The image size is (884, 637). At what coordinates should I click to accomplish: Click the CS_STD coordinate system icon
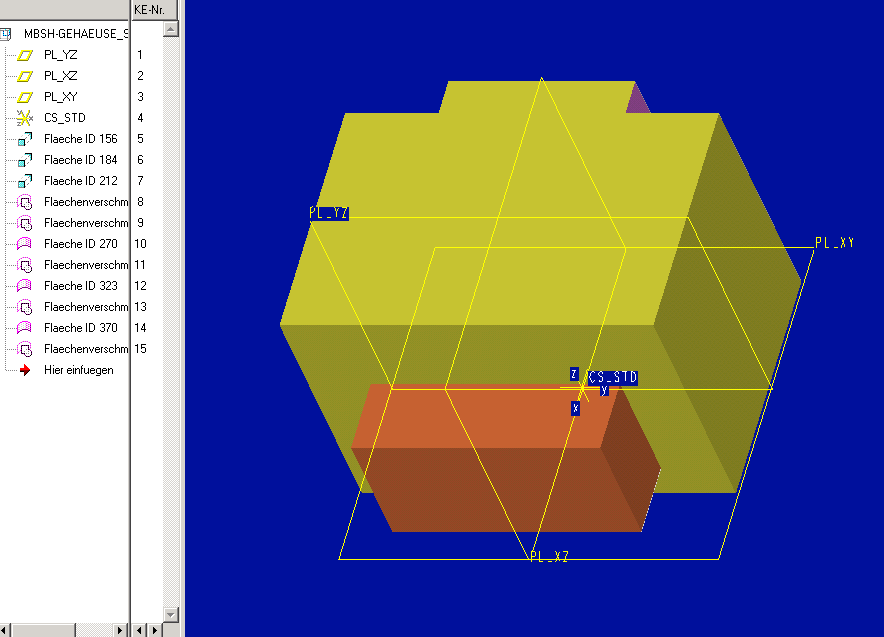(26, 118)
